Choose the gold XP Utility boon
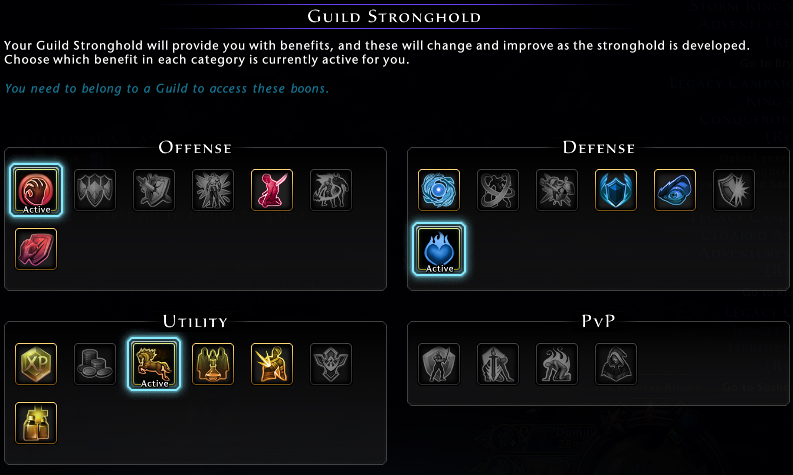 pos(38,364)
